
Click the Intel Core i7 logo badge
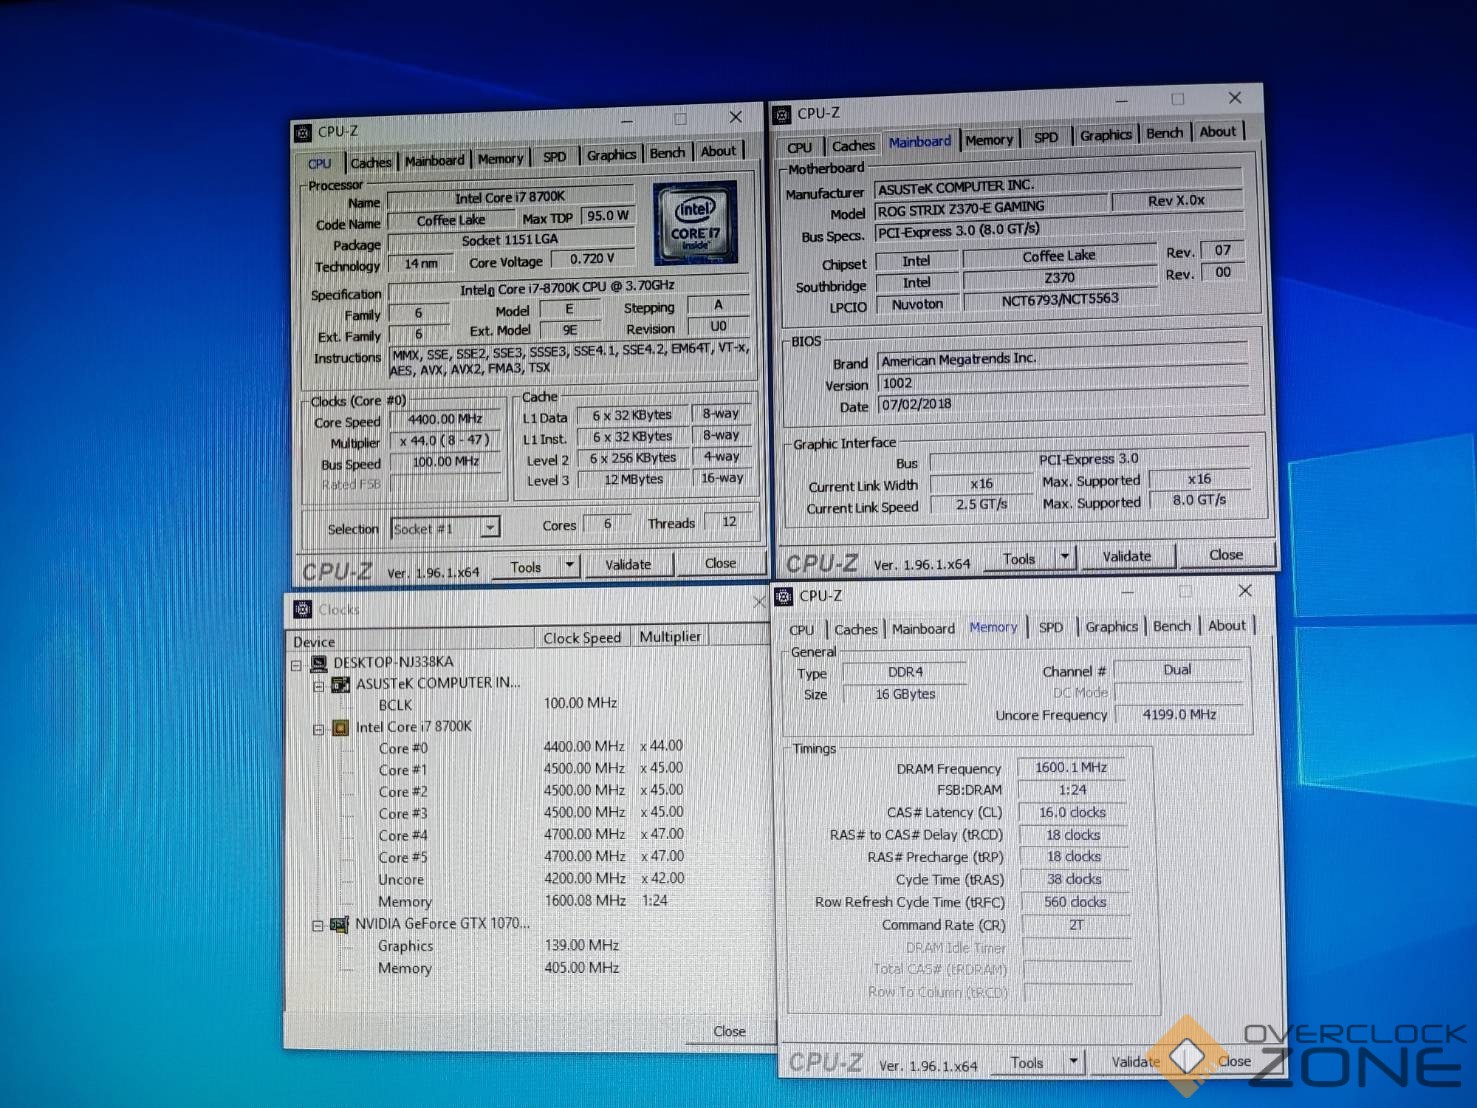coord(695,223)
